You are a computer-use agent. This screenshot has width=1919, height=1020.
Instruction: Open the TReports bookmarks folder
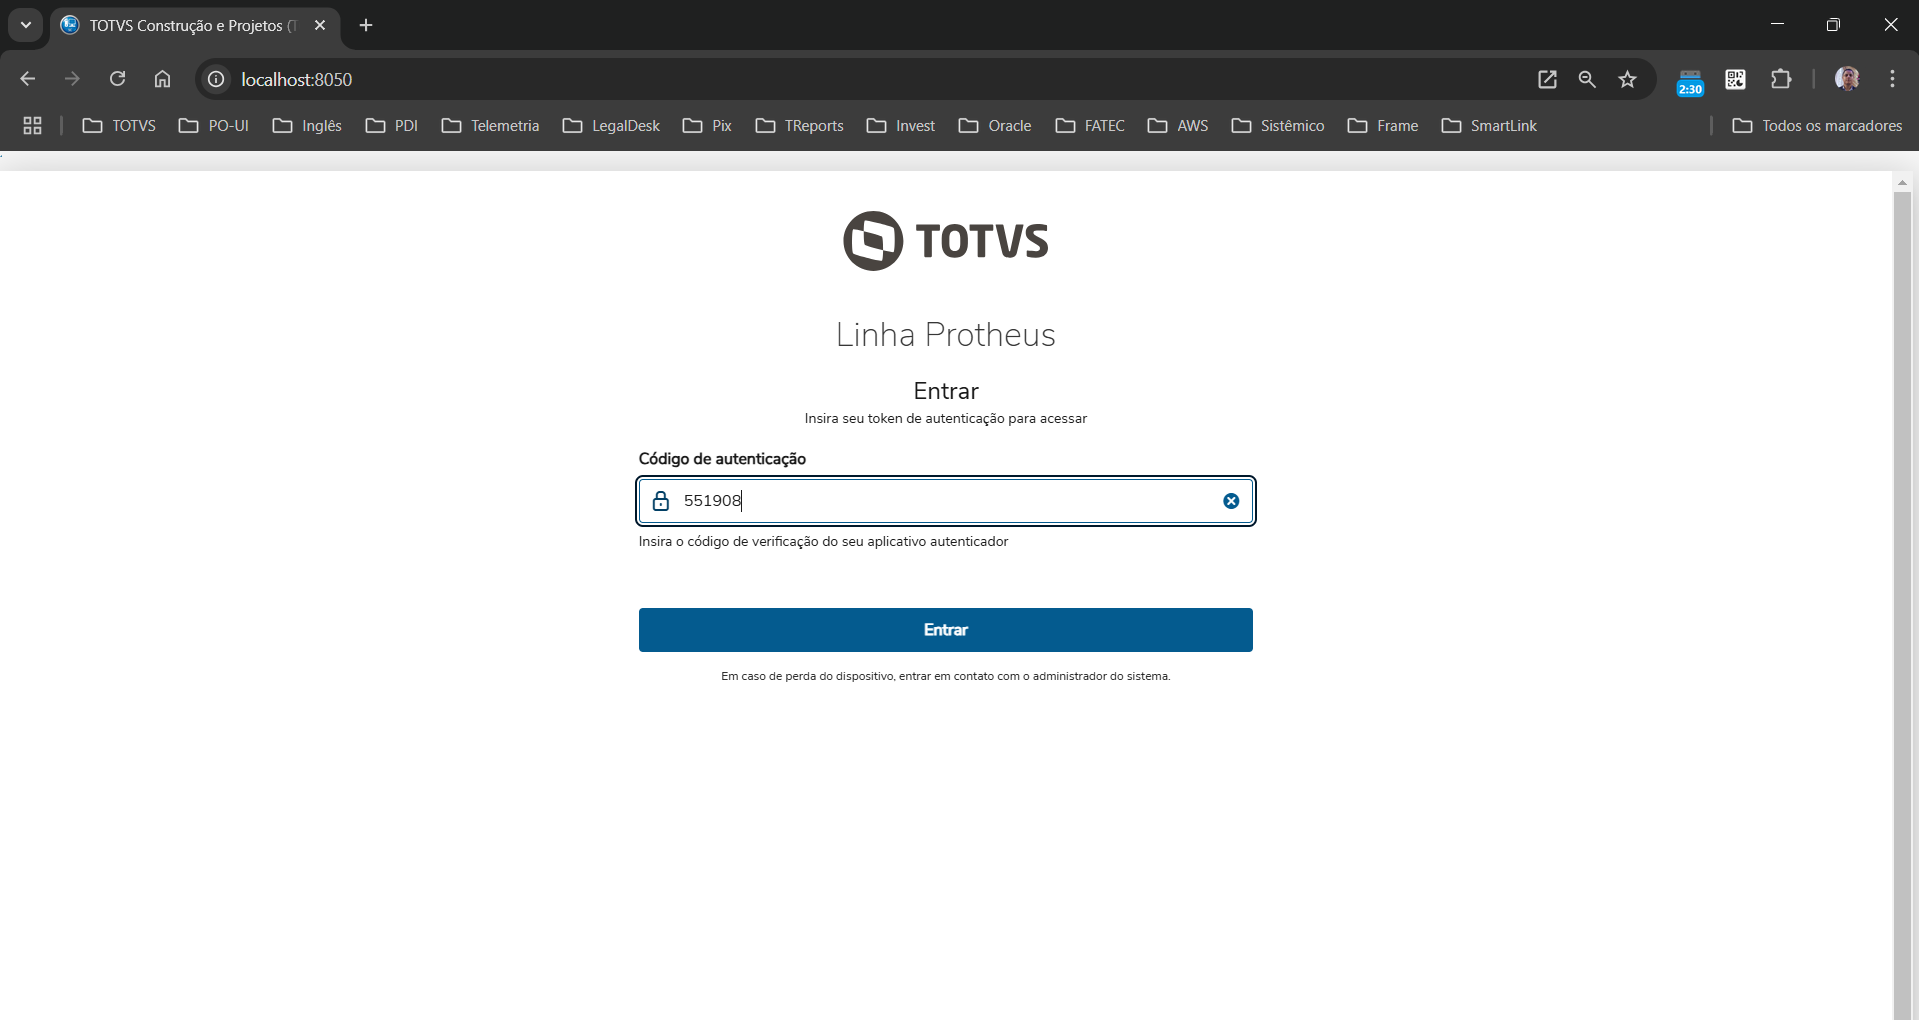point(800,125)
